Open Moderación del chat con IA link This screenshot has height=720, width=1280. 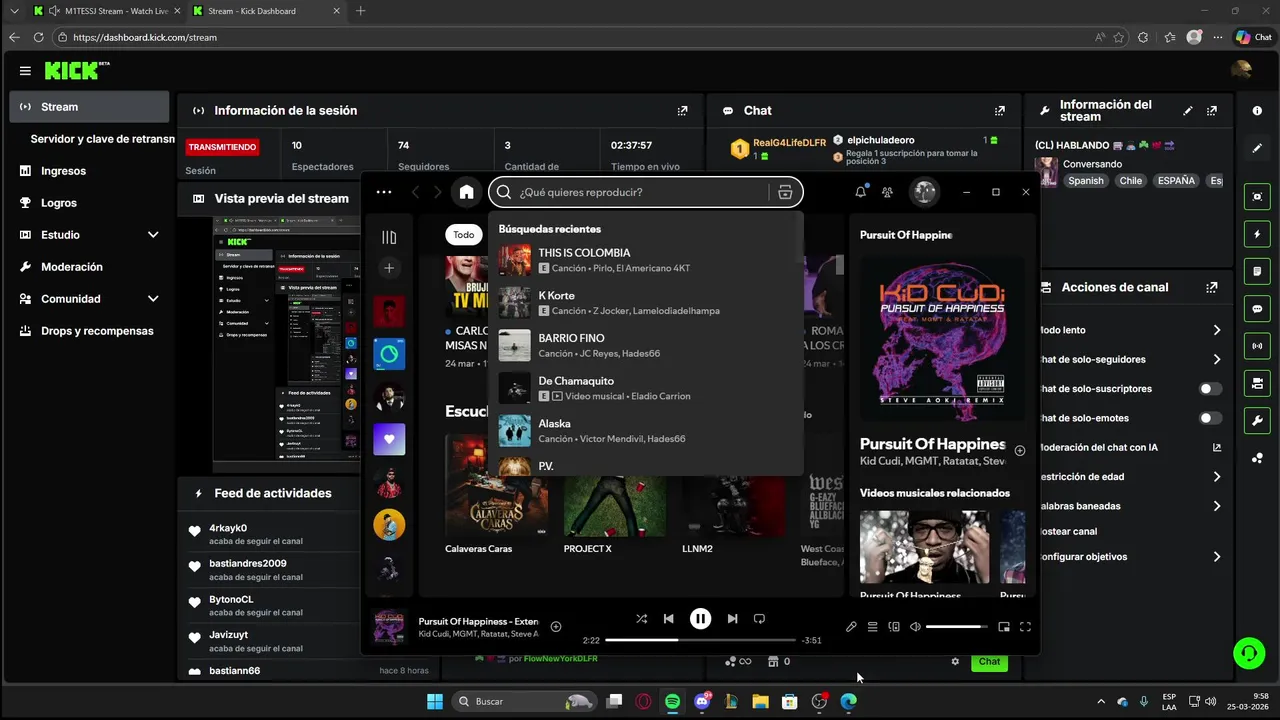point(1217,448)
